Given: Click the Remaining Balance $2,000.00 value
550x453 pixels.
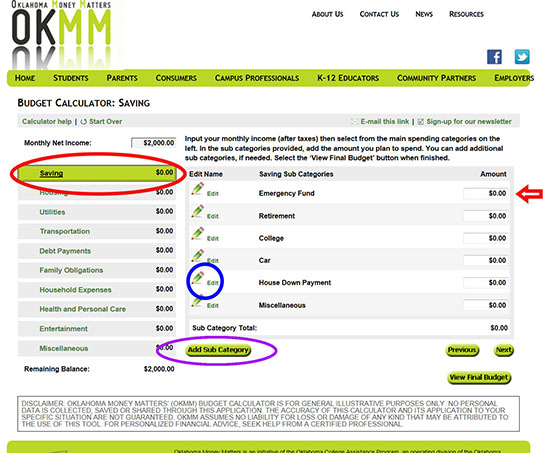Looking at the screenshot, I should point(159,369).
